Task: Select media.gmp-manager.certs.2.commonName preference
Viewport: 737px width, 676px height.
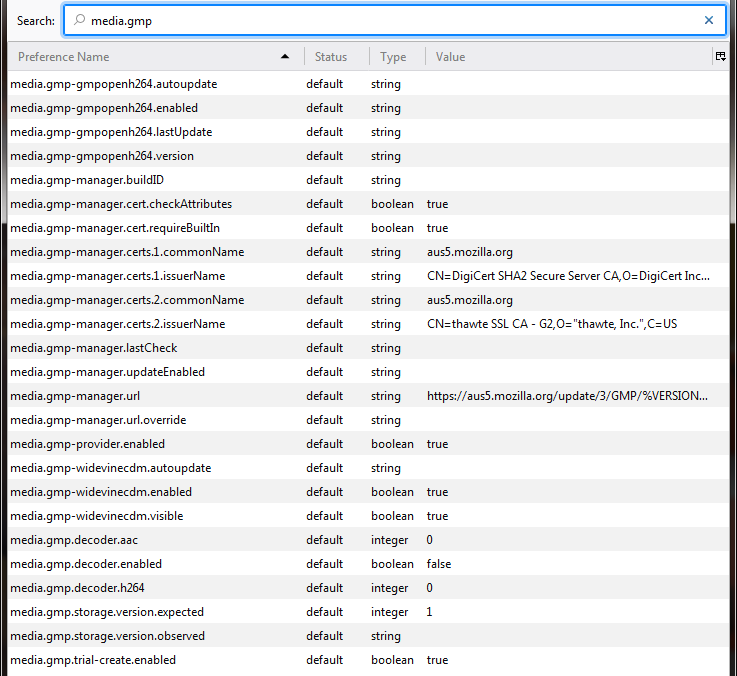Action: click(x=127, y=299)
